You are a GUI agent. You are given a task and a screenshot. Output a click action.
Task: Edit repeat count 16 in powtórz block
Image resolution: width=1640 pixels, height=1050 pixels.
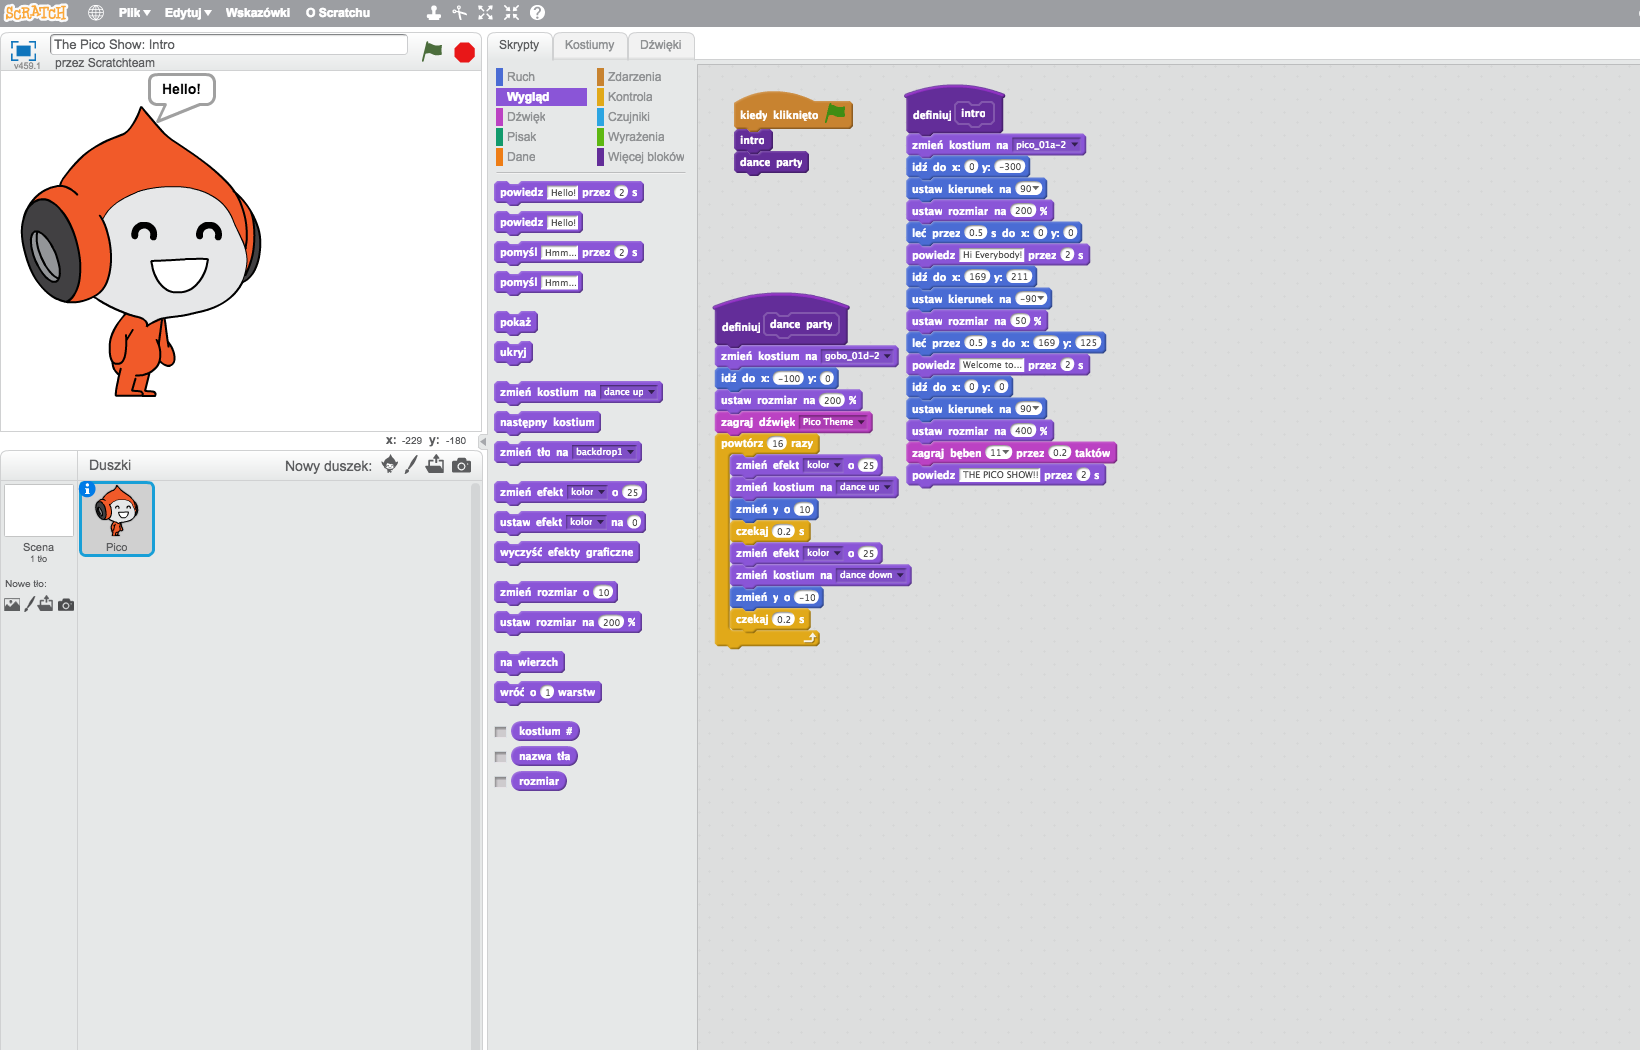point(777,443)
